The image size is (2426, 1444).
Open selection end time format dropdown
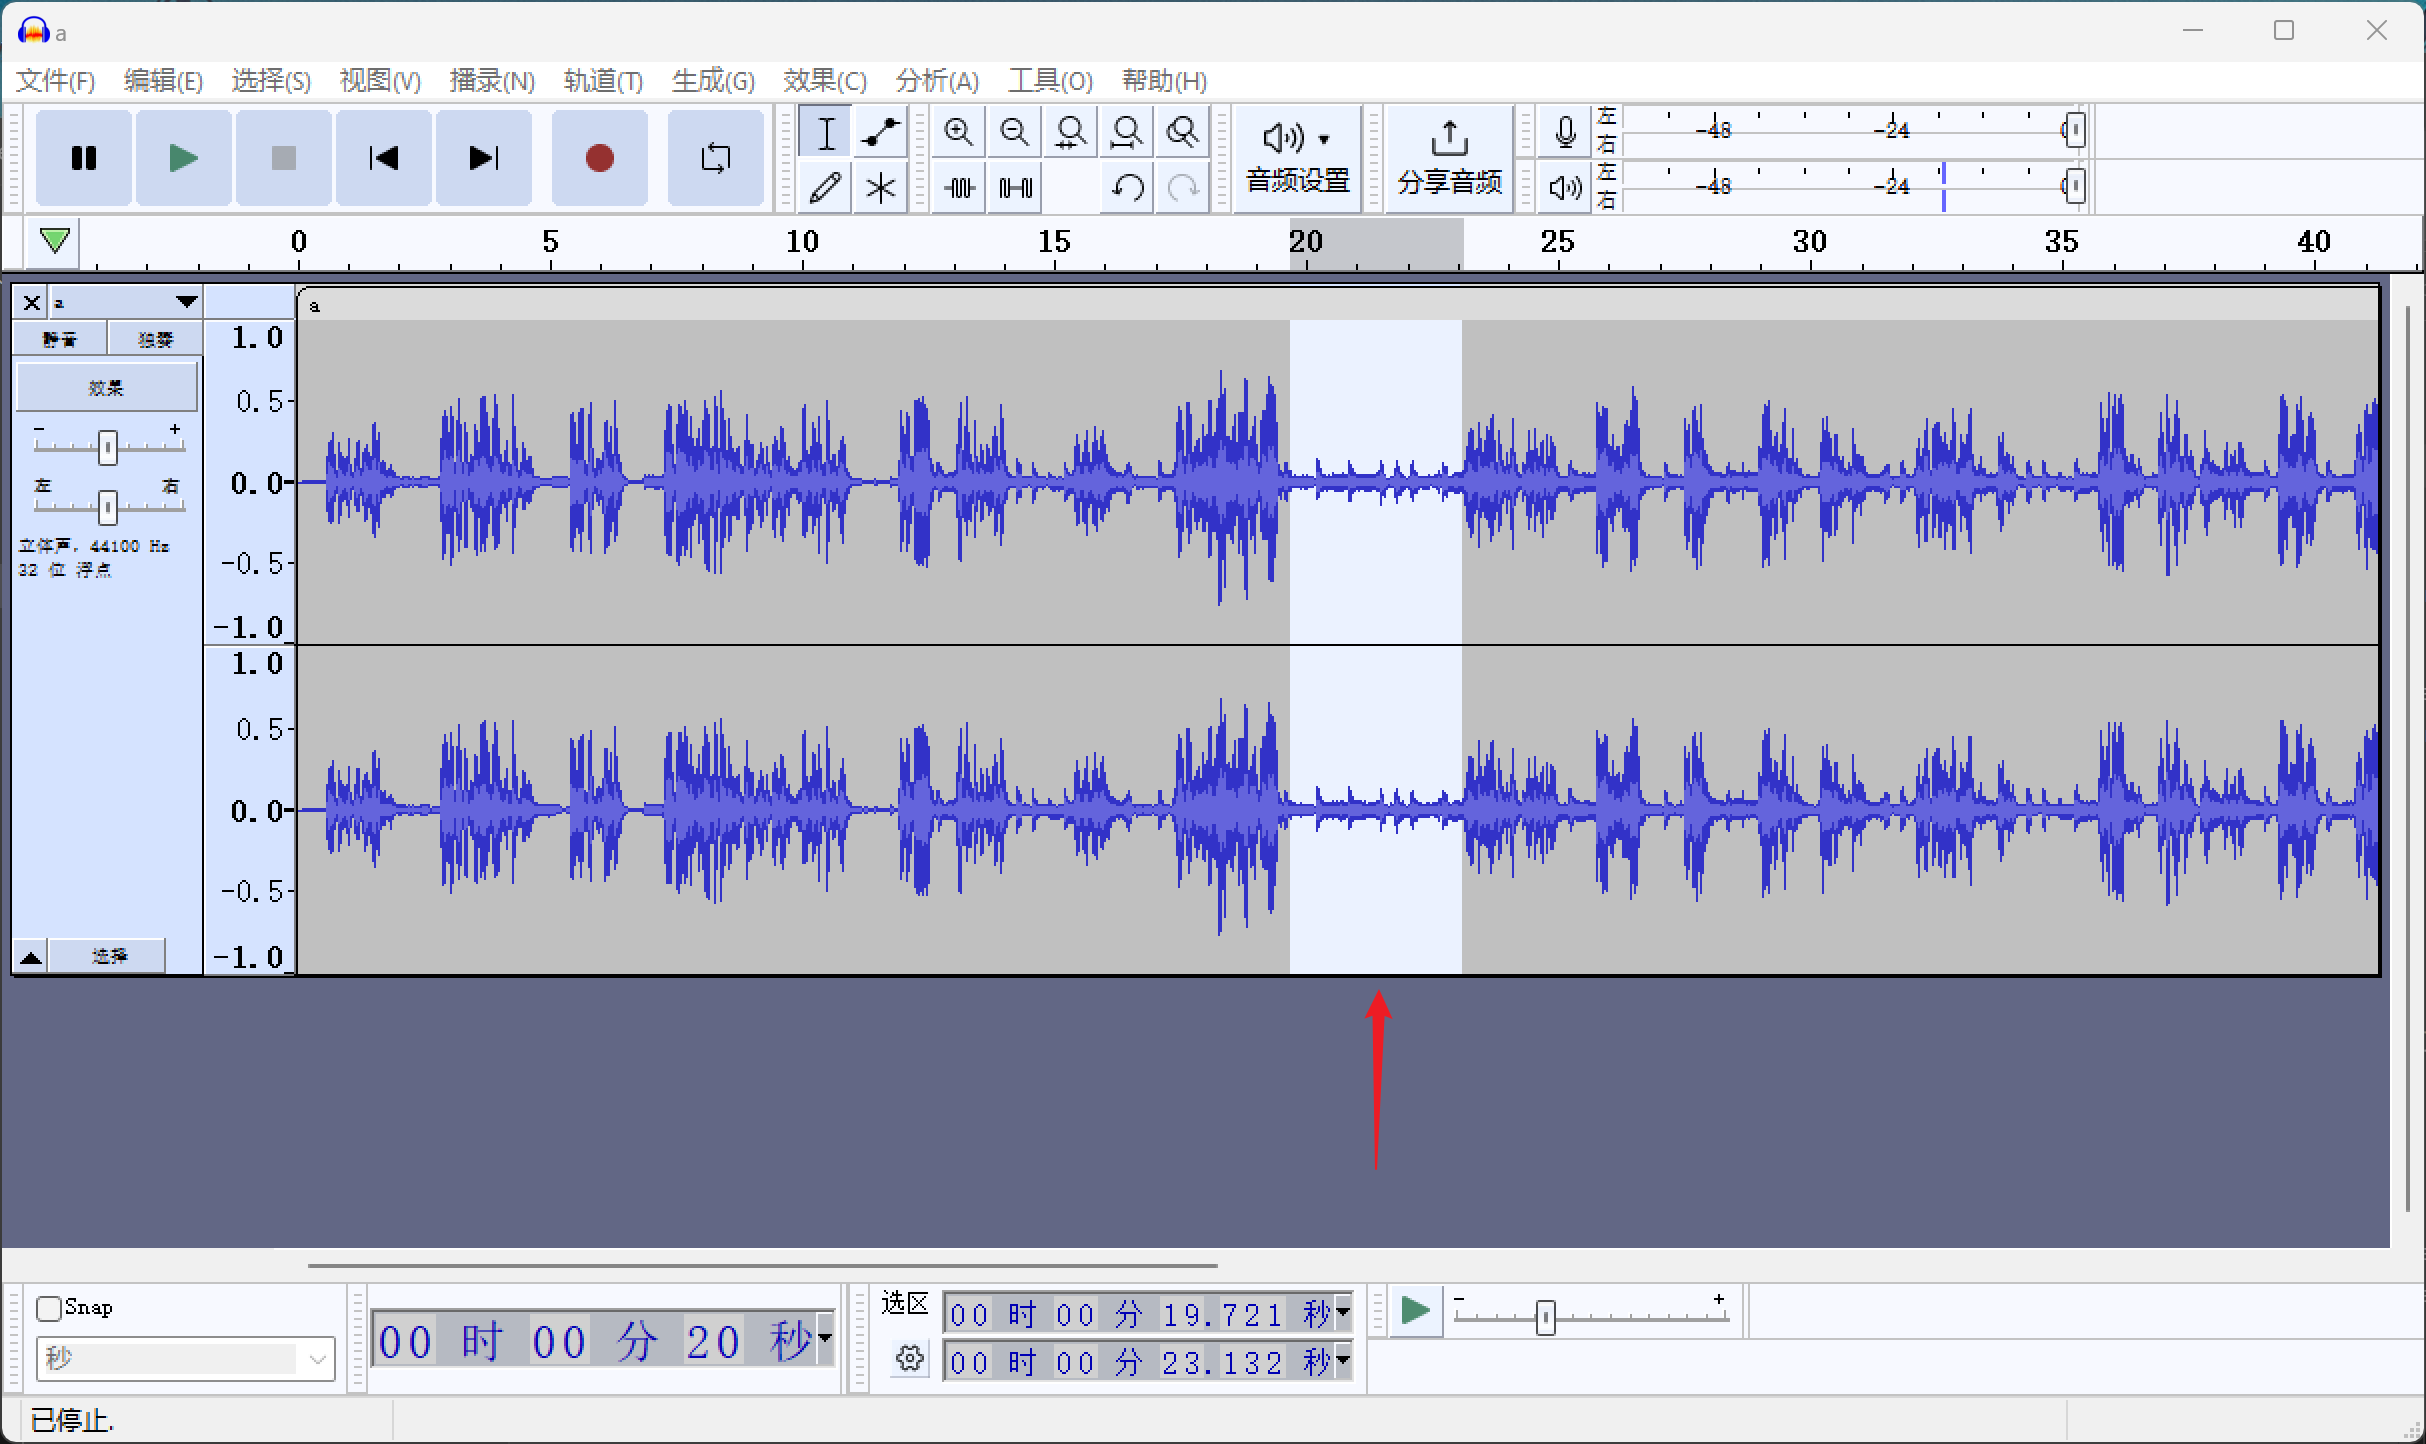pyautogui.click(x=1343, y=1361)
